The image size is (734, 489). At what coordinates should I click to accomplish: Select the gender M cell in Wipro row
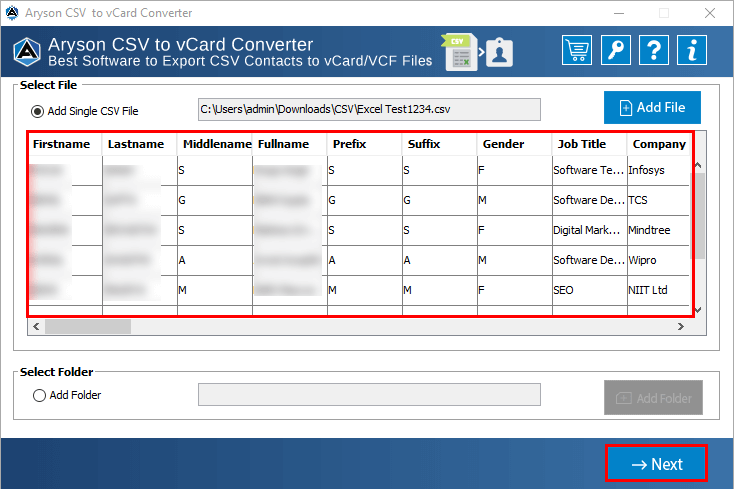point(514,260)
